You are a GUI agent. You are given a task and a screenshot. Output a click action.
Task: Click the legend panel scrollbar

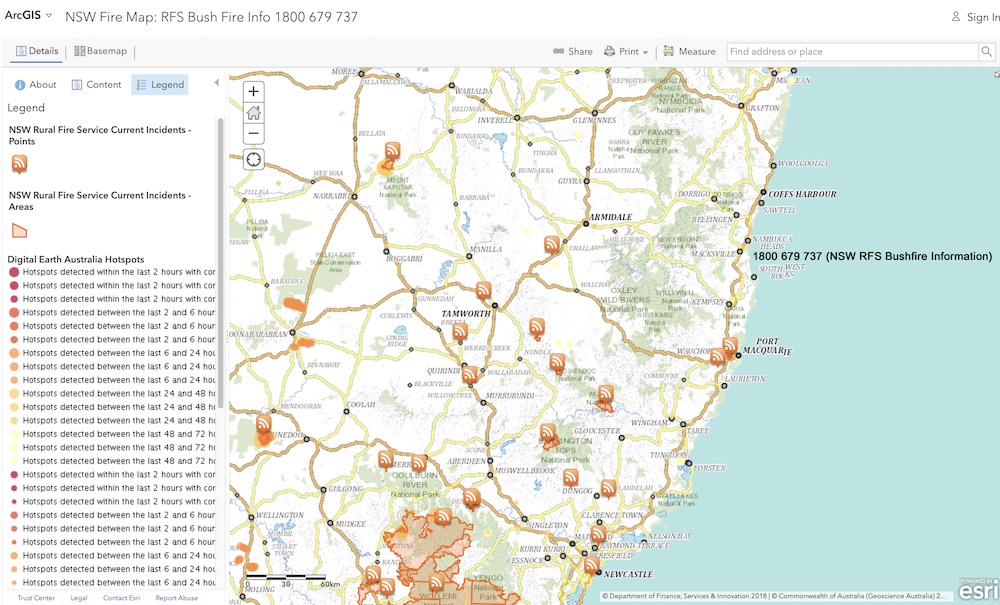click(x=221, y=263)
